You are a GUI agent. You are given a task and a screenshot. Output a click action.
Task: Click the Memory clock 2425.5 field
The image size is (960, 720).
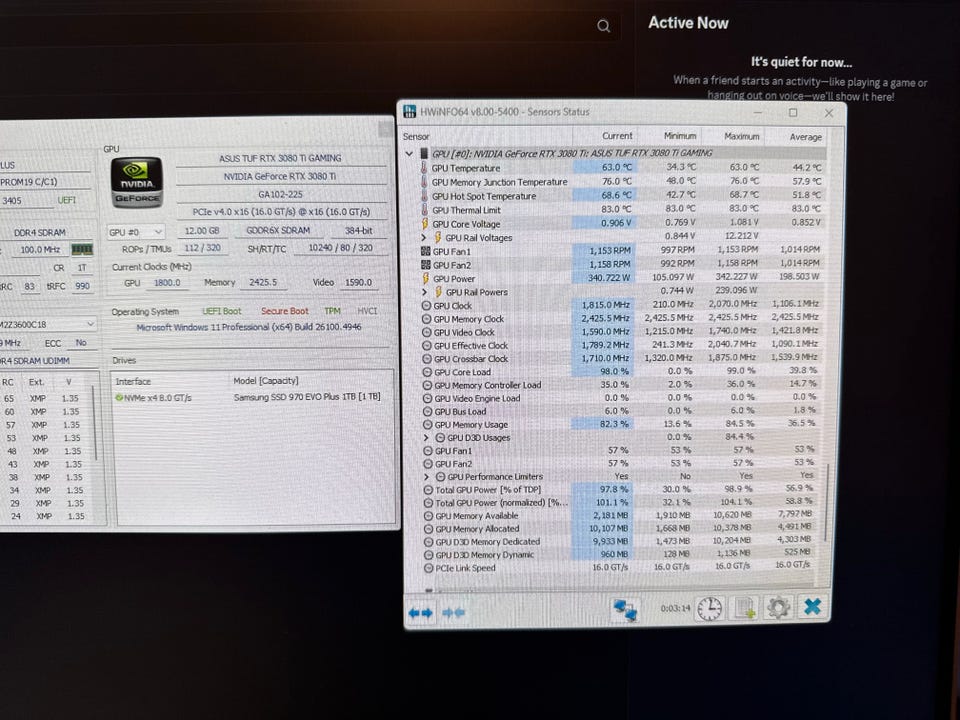[x=263, y=282]
